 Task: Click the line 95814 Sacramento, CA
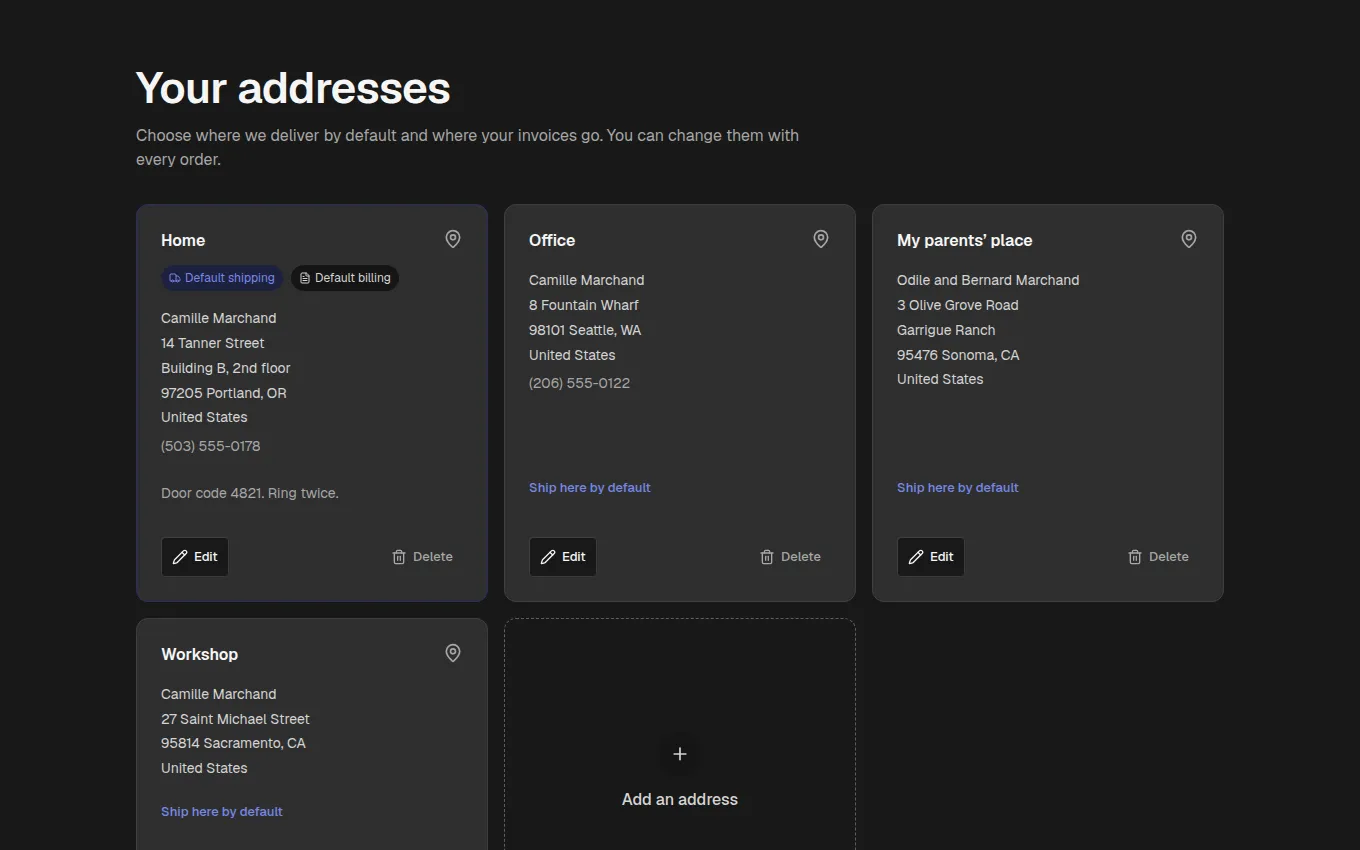tap(234, 743)
